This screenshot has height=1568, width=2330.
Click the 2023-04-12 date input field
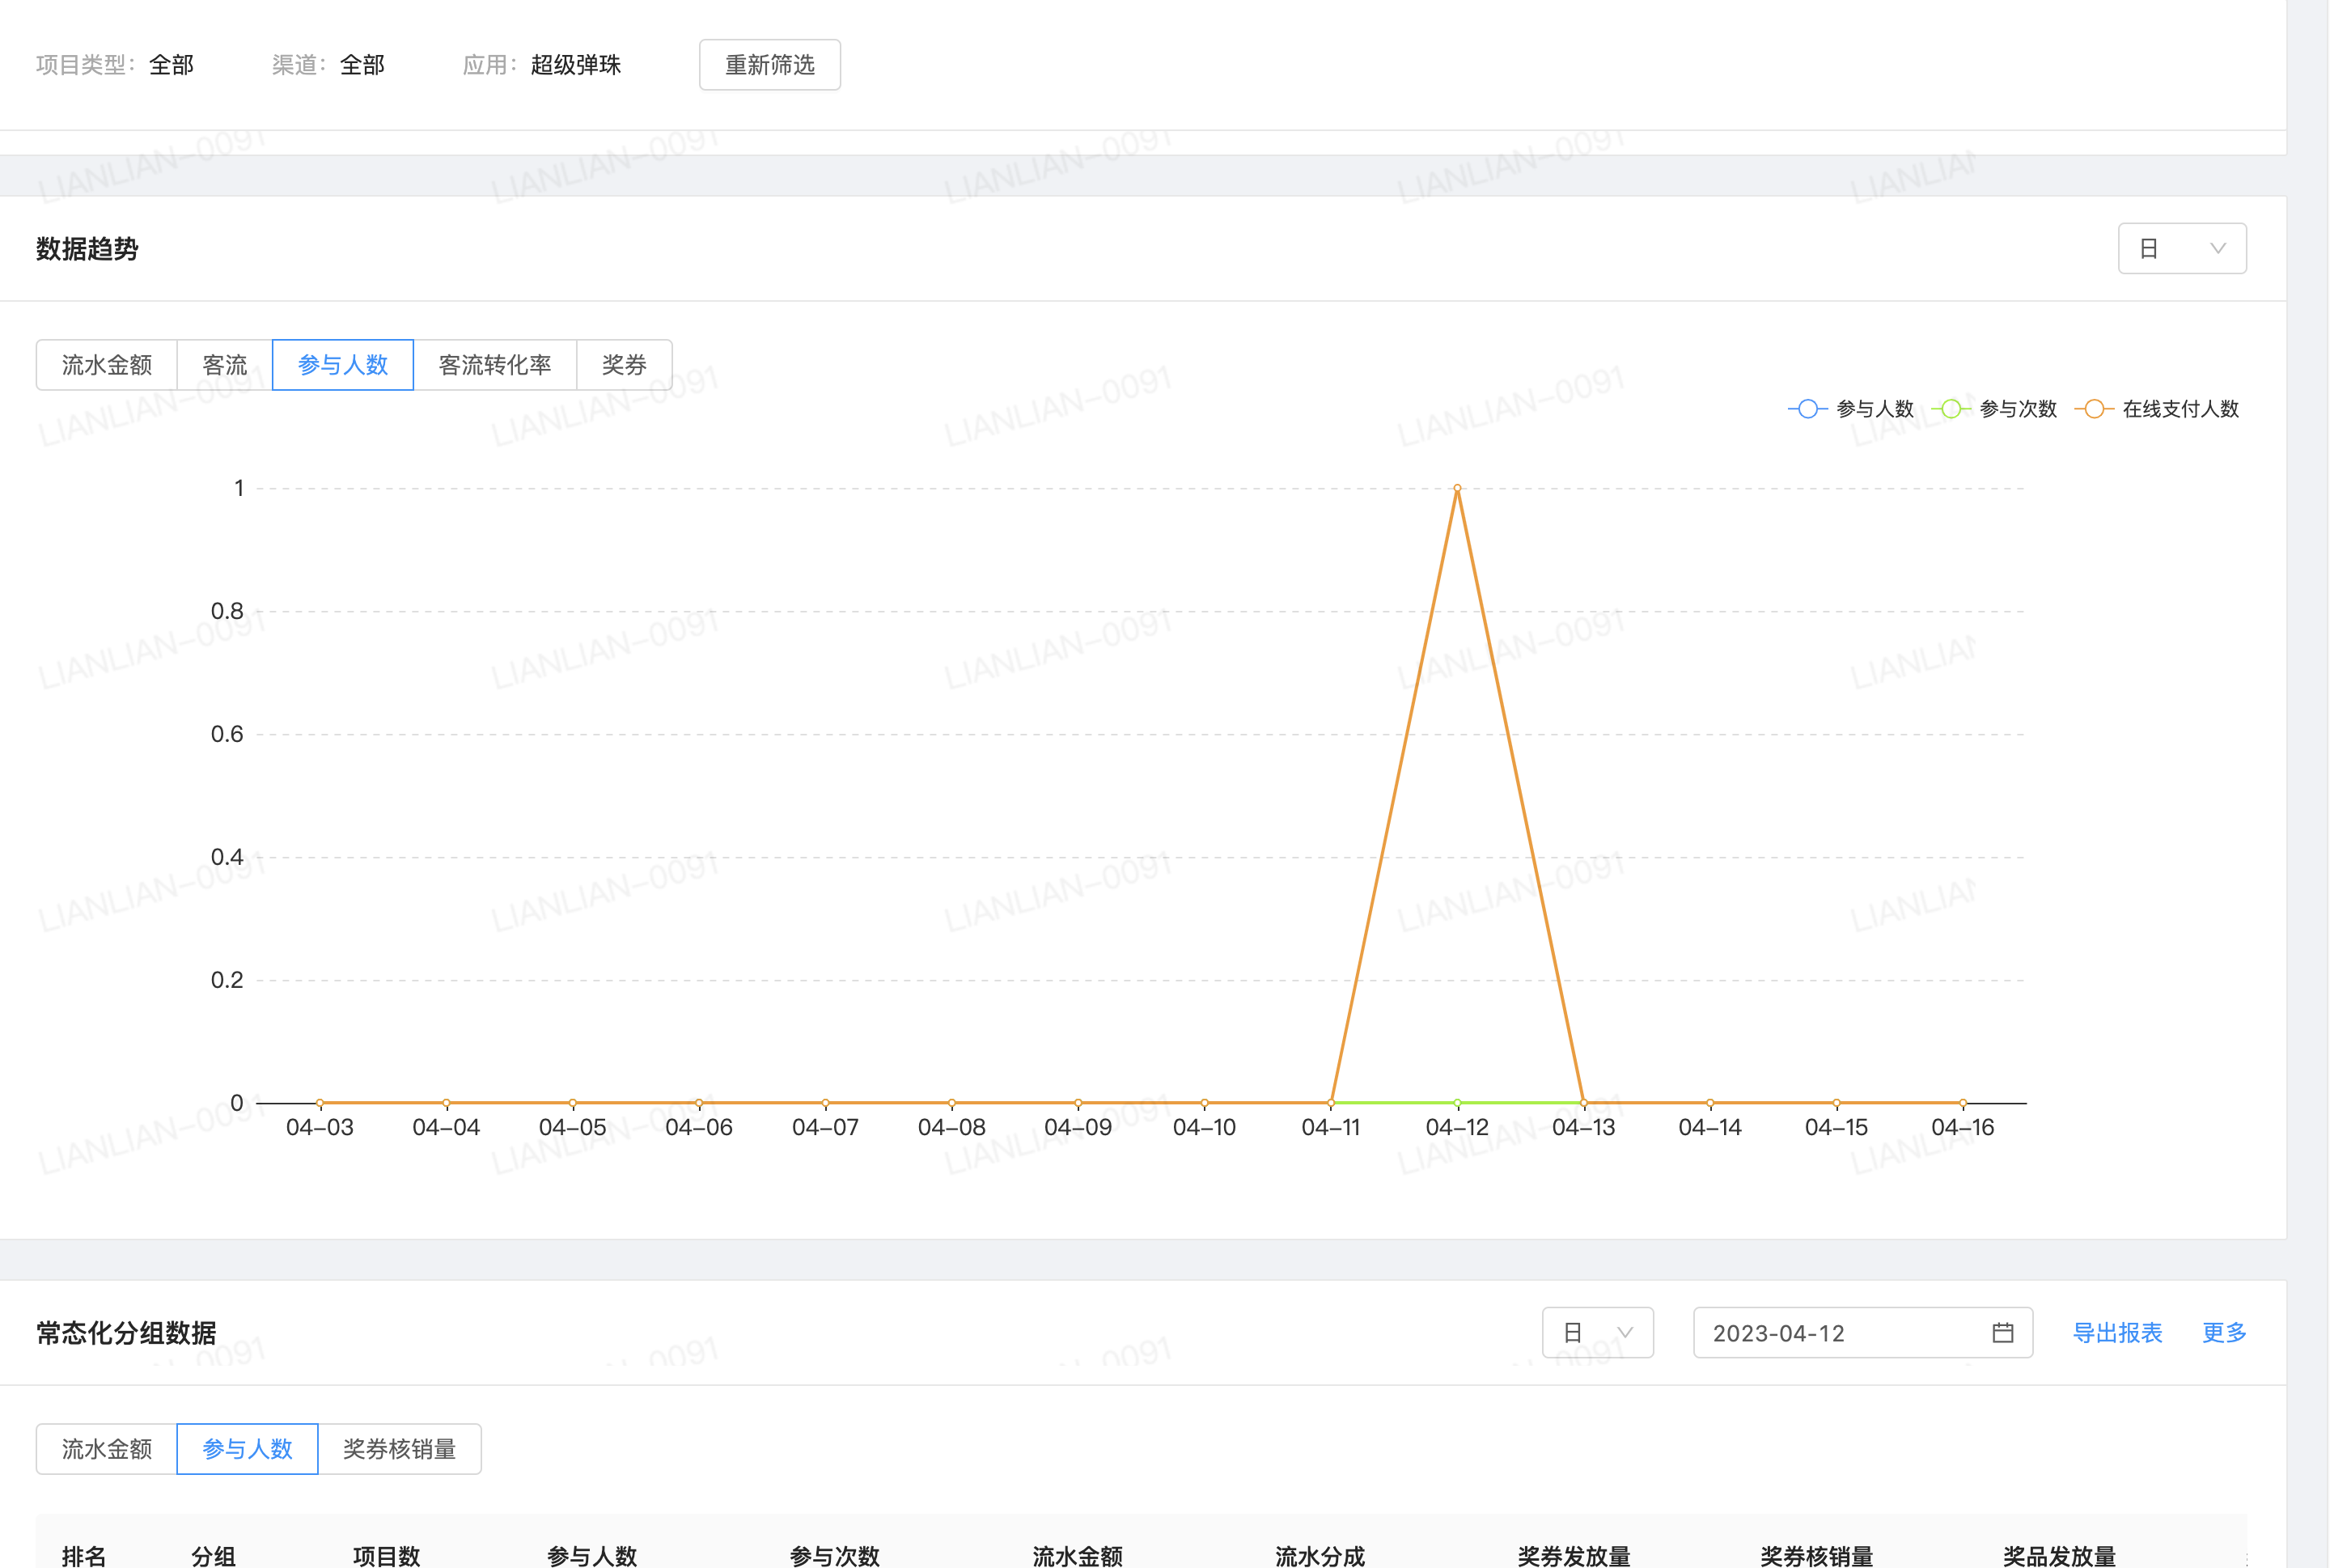1862,1332
